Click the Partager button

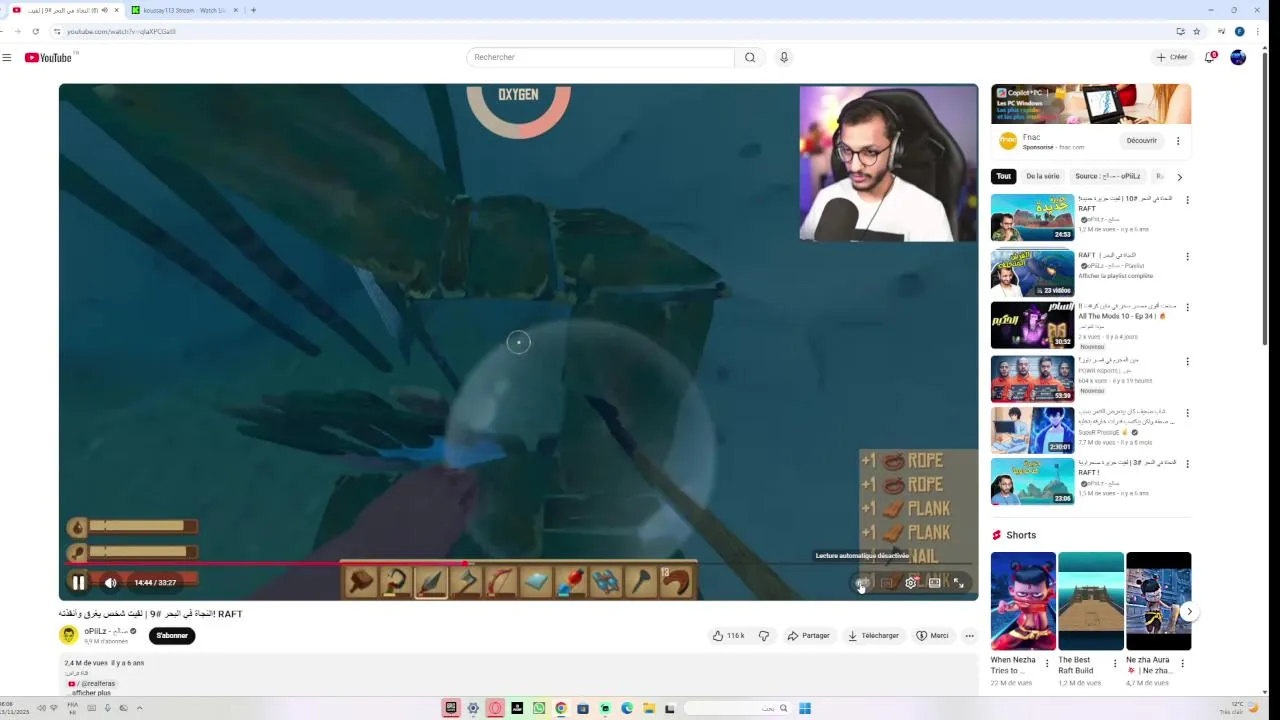[809, 636]
